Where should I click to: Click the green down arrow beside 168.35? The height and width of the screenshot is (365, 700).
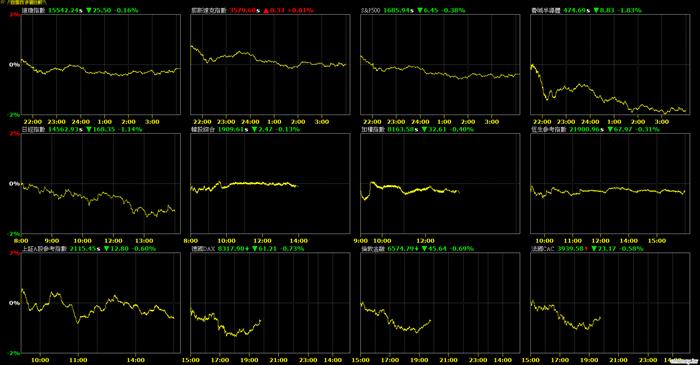tap(89, 129)
